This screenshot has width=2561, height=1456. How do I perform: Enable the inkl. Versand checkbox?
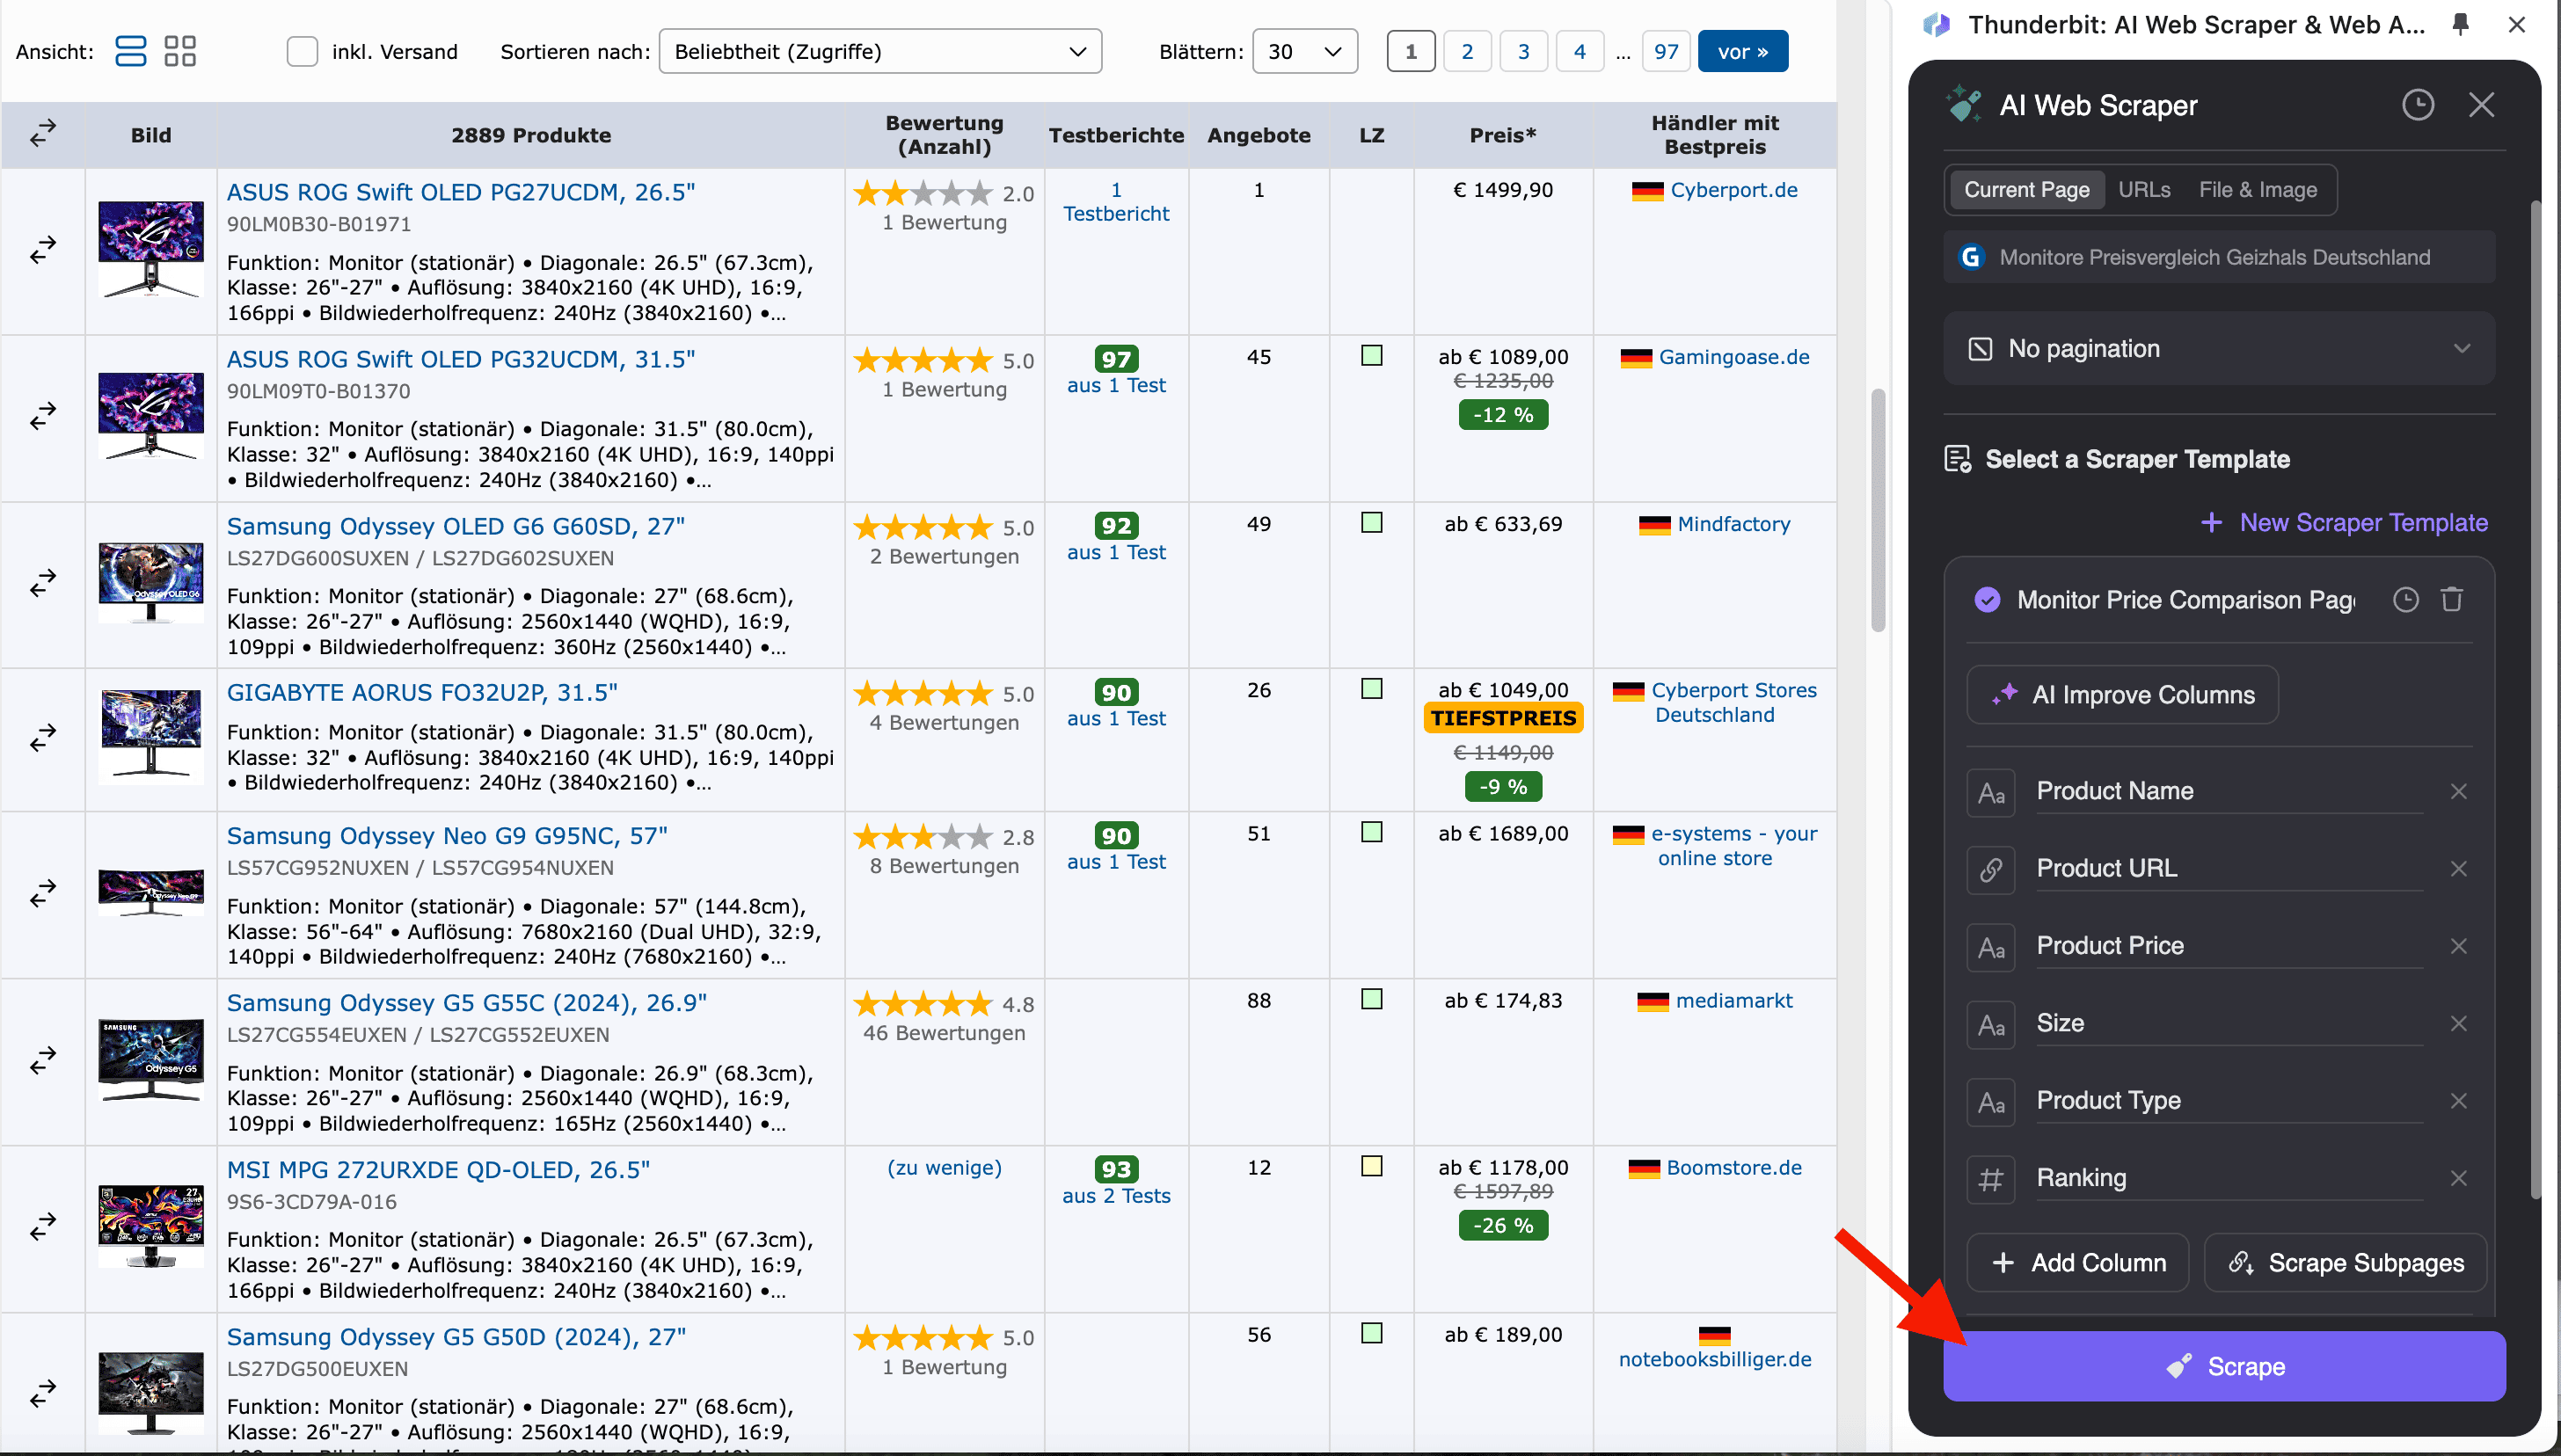pos(302,51)
